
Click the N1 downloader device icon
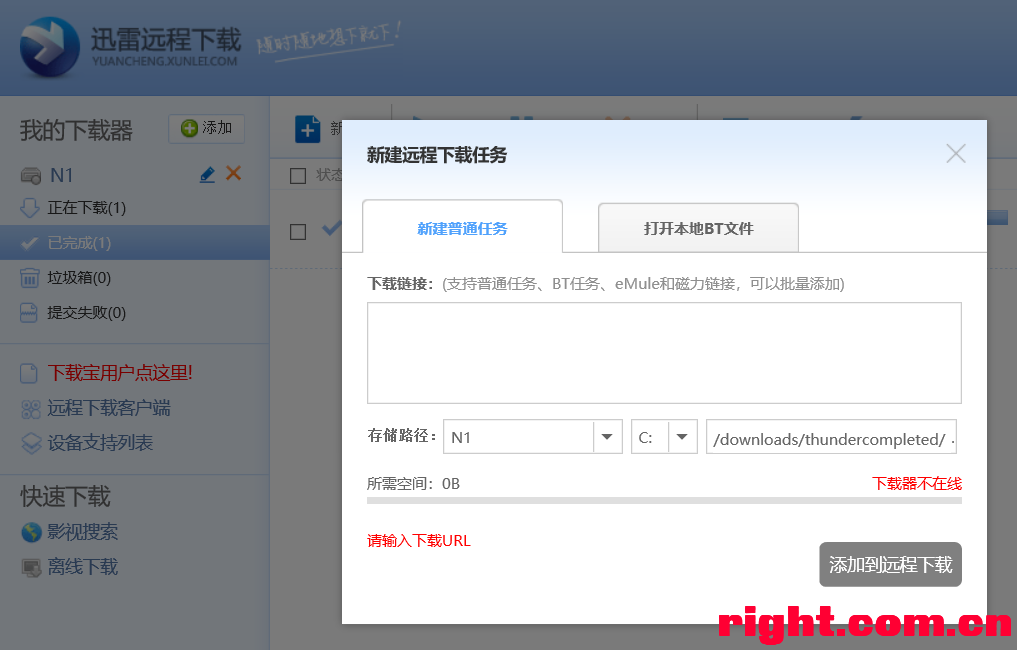[x=30, y=175]
